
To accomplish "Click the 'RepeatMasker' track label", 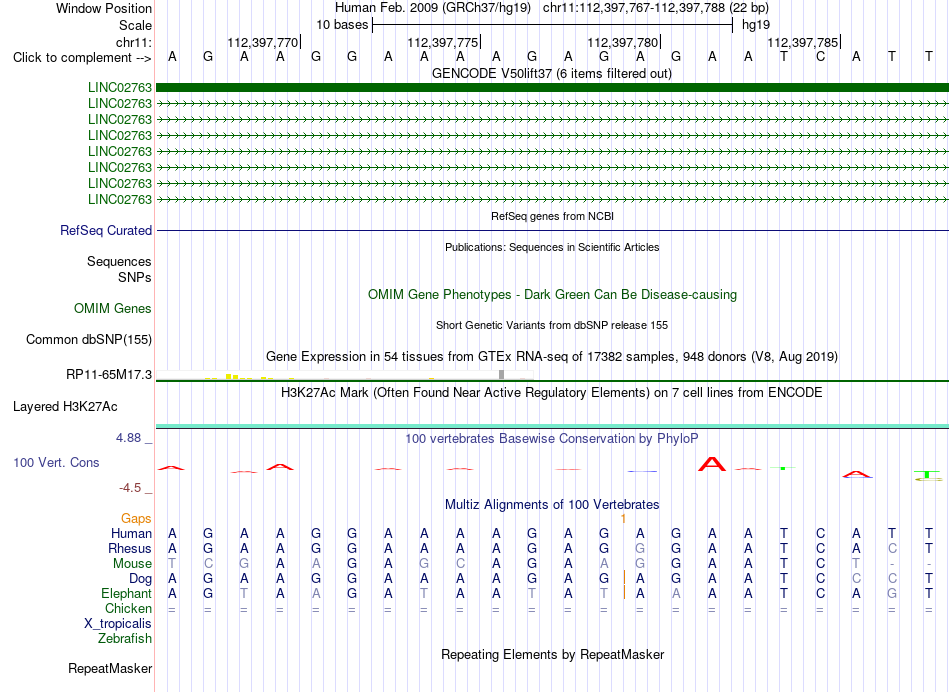I will coord(110,668).
